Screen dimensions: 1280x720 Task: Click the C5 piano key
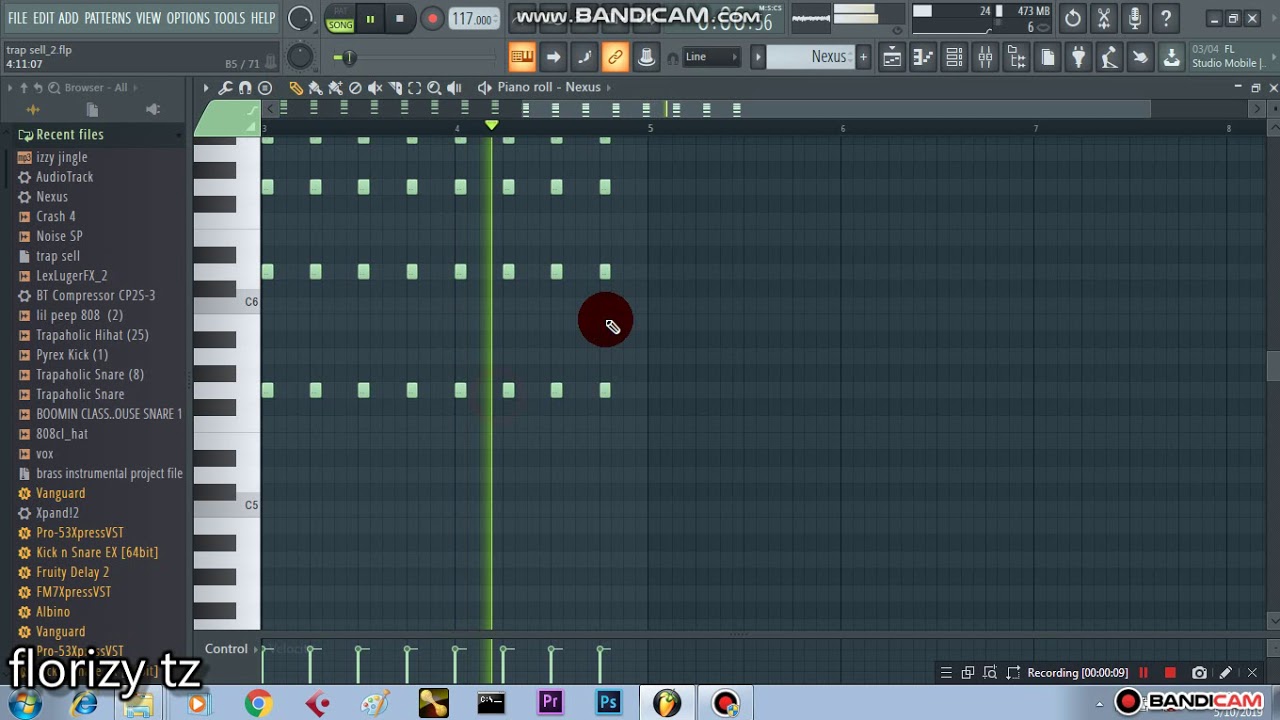click(x=227, y=506)
